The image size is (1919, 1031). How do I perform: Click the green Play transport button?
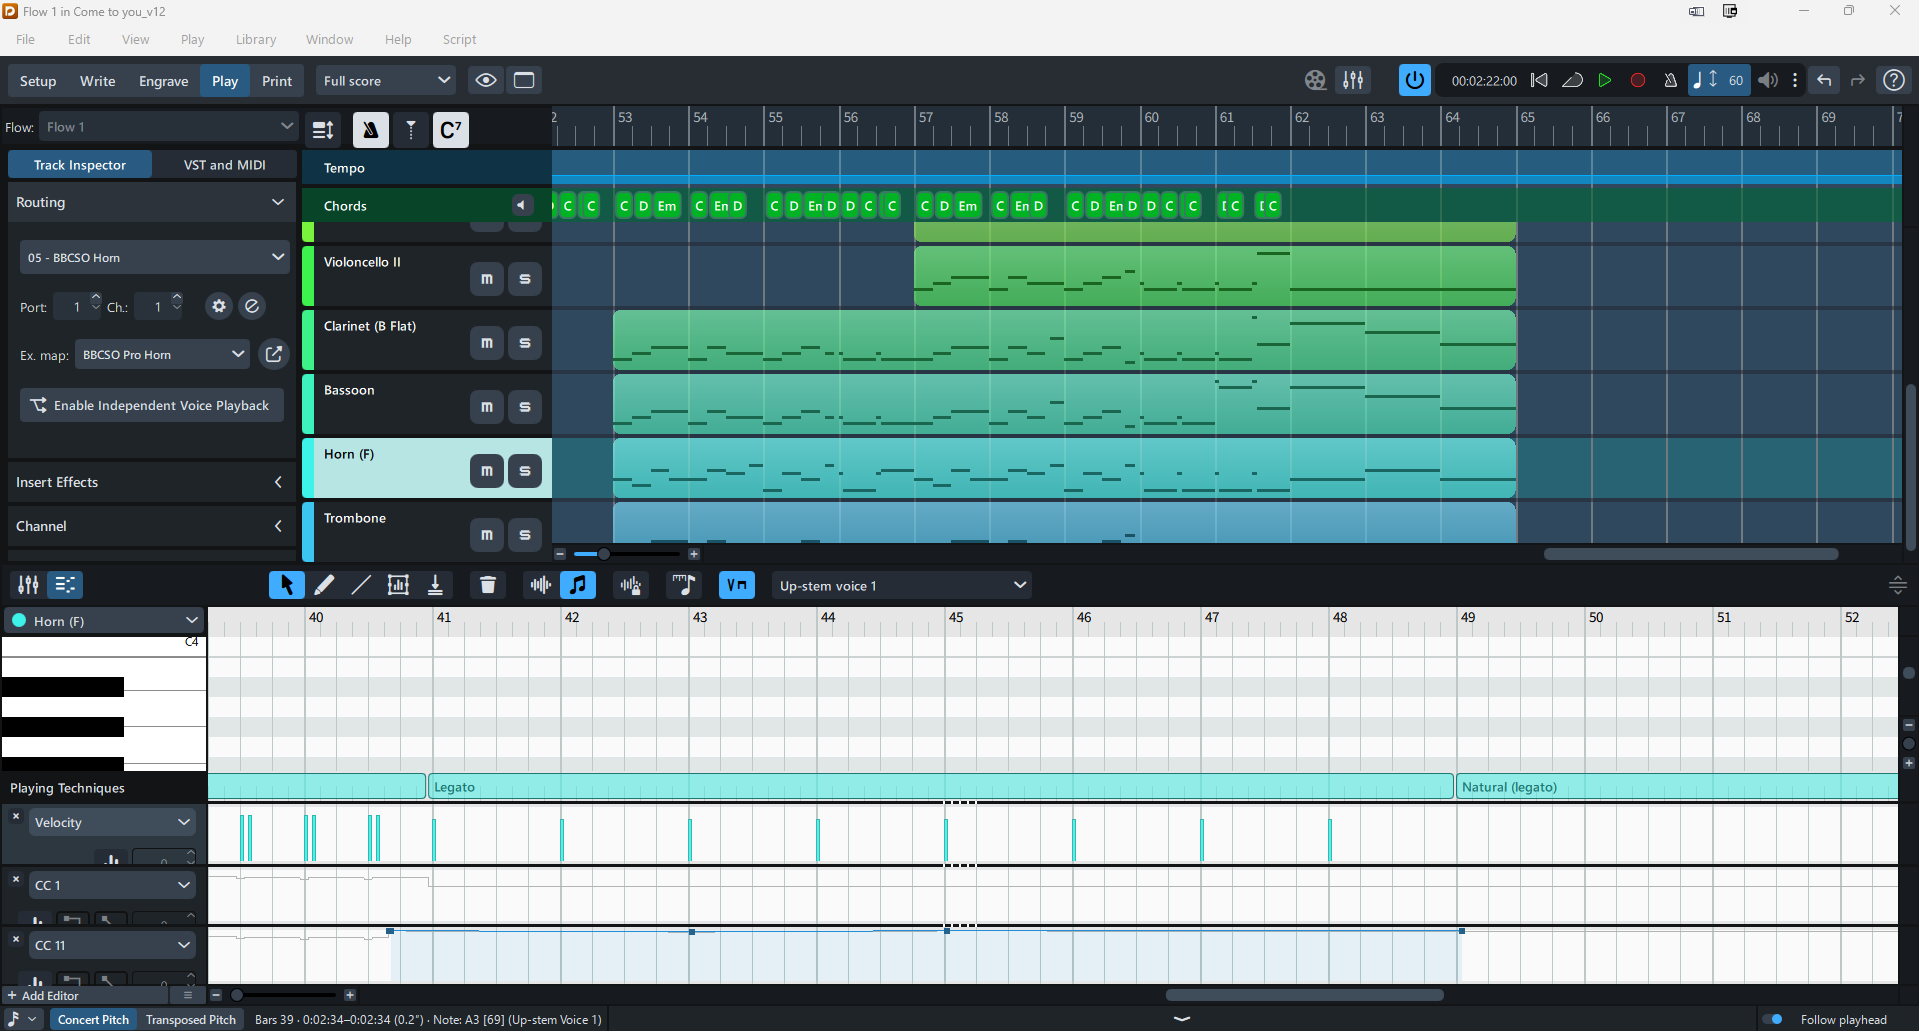pos(1604,81)
